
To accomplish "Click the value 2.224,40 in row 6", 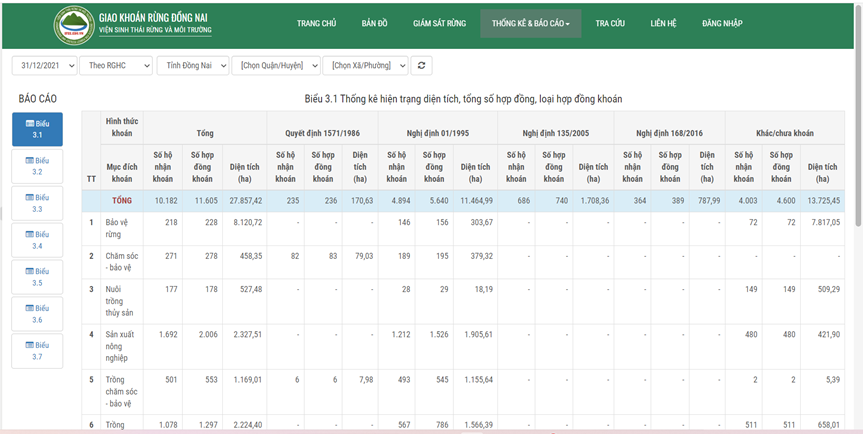I will point(248,425).
